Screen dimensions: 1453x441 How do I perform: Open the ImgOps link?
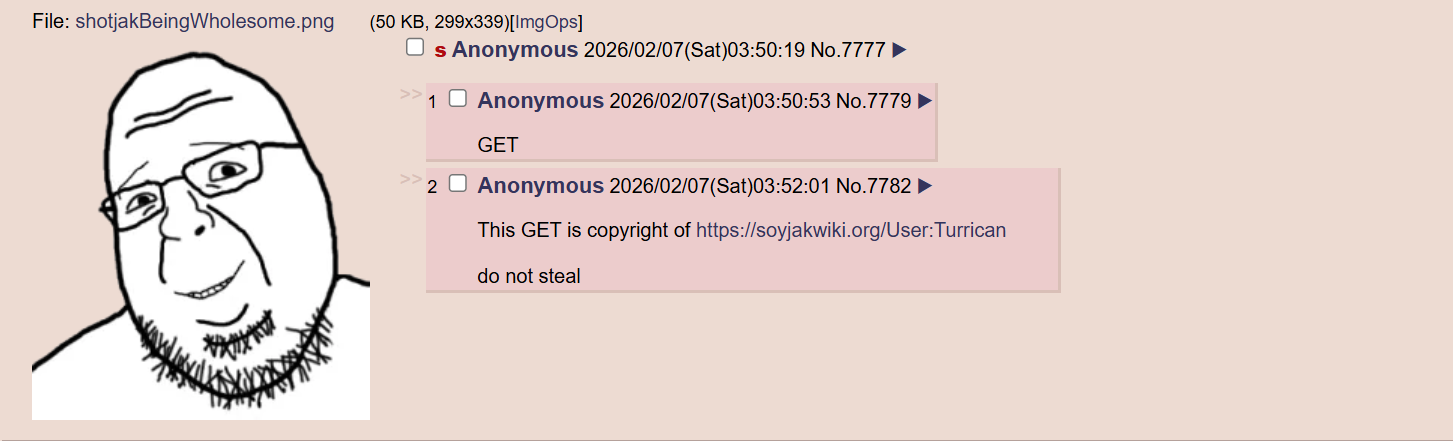(546, 21)
